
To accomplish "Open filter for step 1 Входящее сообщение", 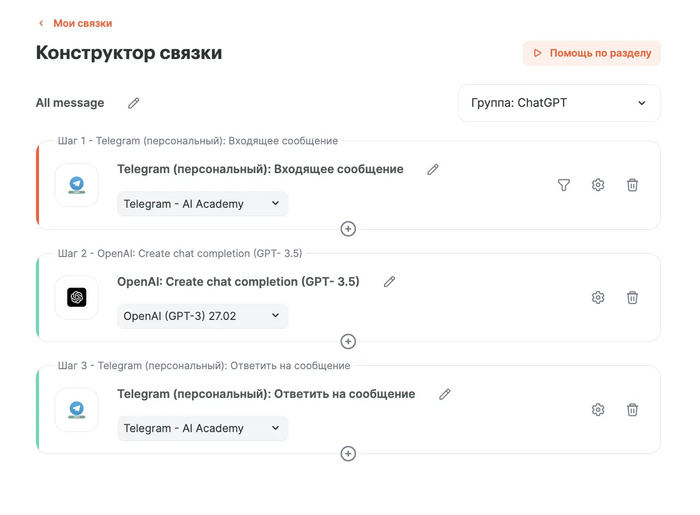I will coord(564,185).
